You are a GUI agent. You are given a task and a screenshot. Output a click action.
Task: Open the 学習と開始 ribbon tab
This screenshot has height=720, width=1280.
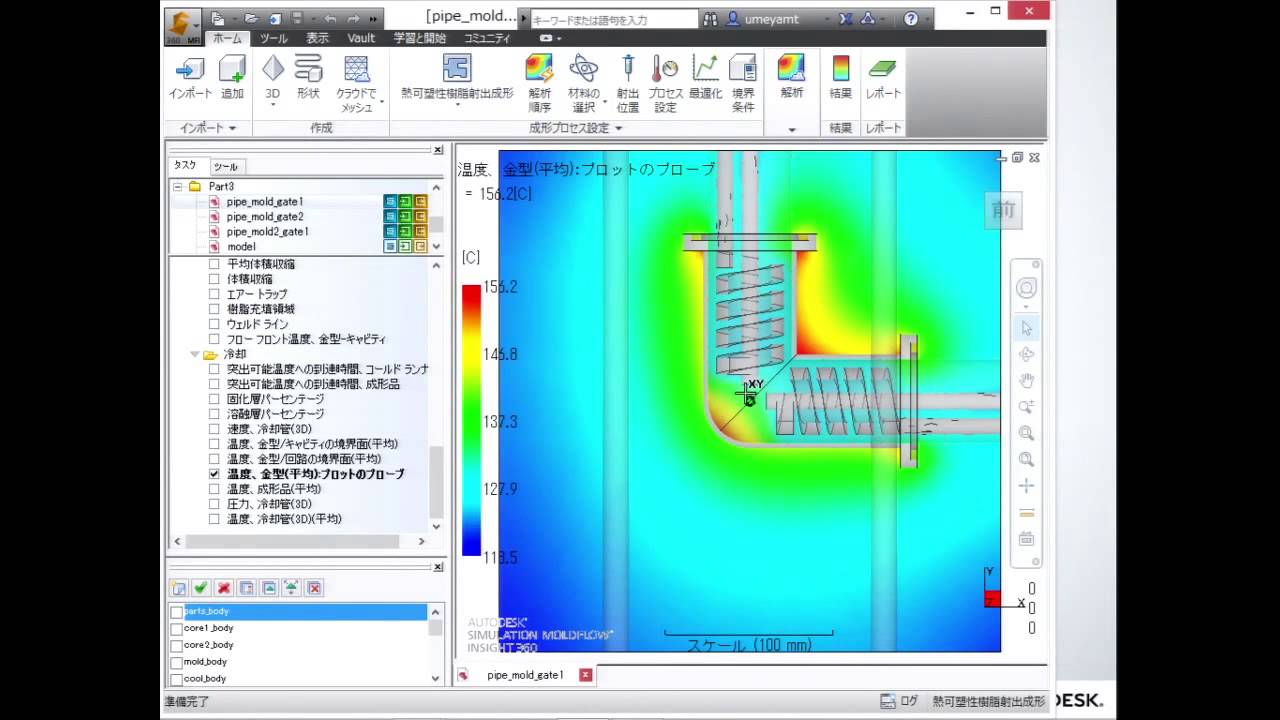click(420, 38)
